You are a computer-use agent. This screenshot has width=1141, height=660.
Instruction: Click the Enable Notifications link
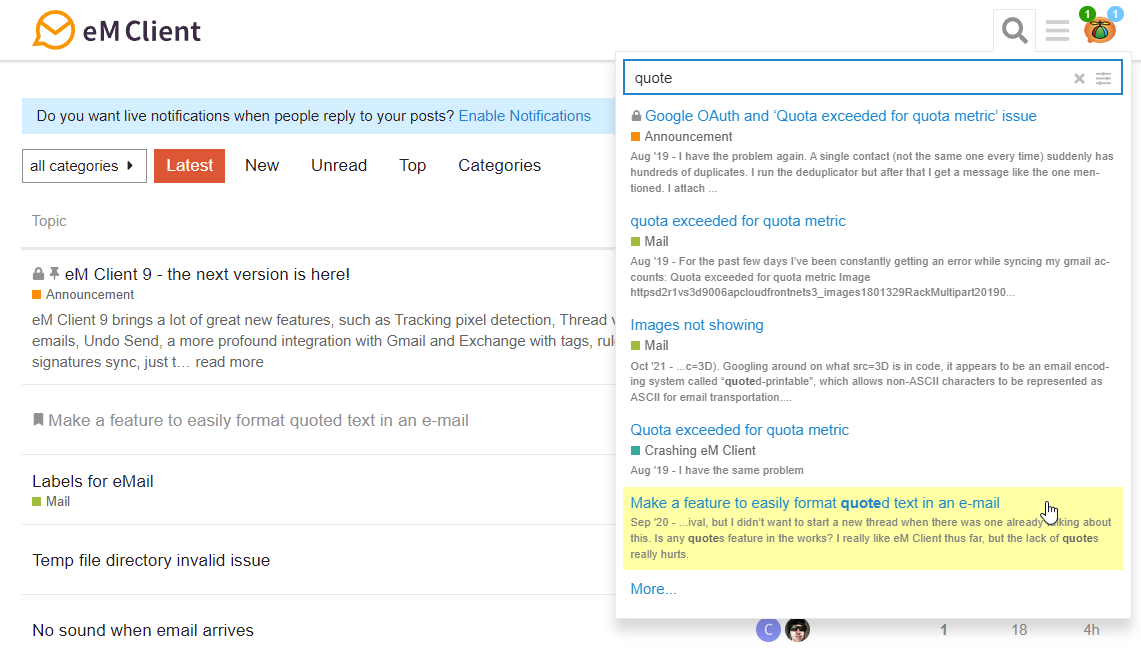(x=525, y=116)
